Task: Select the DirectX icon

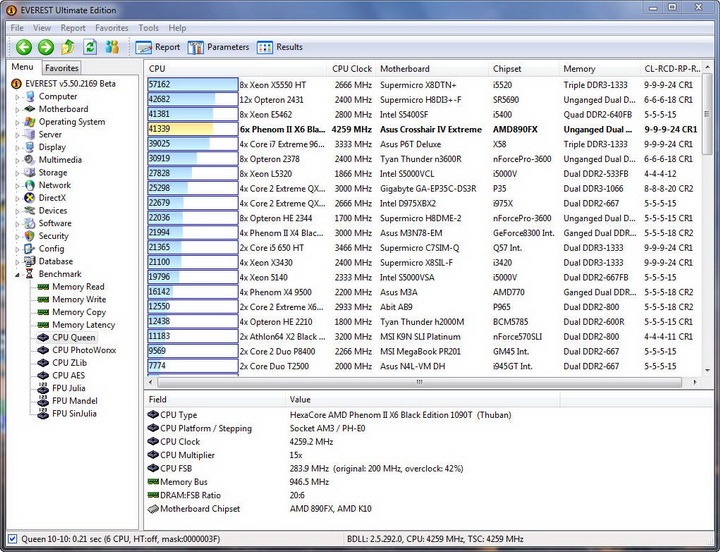Action: point(30,198)
